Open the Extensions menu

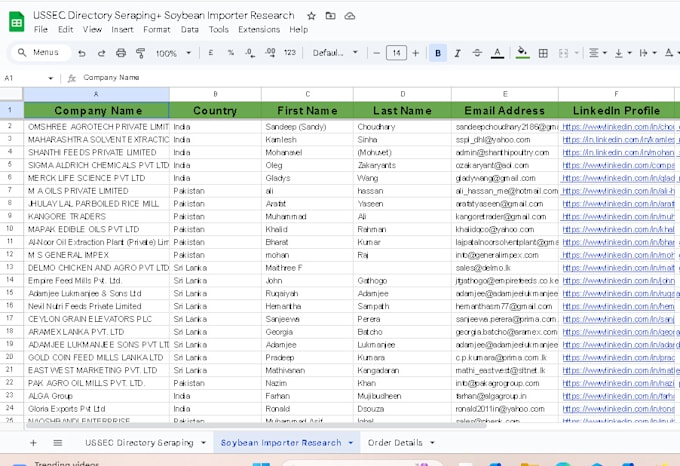click(x=259, y=29)
